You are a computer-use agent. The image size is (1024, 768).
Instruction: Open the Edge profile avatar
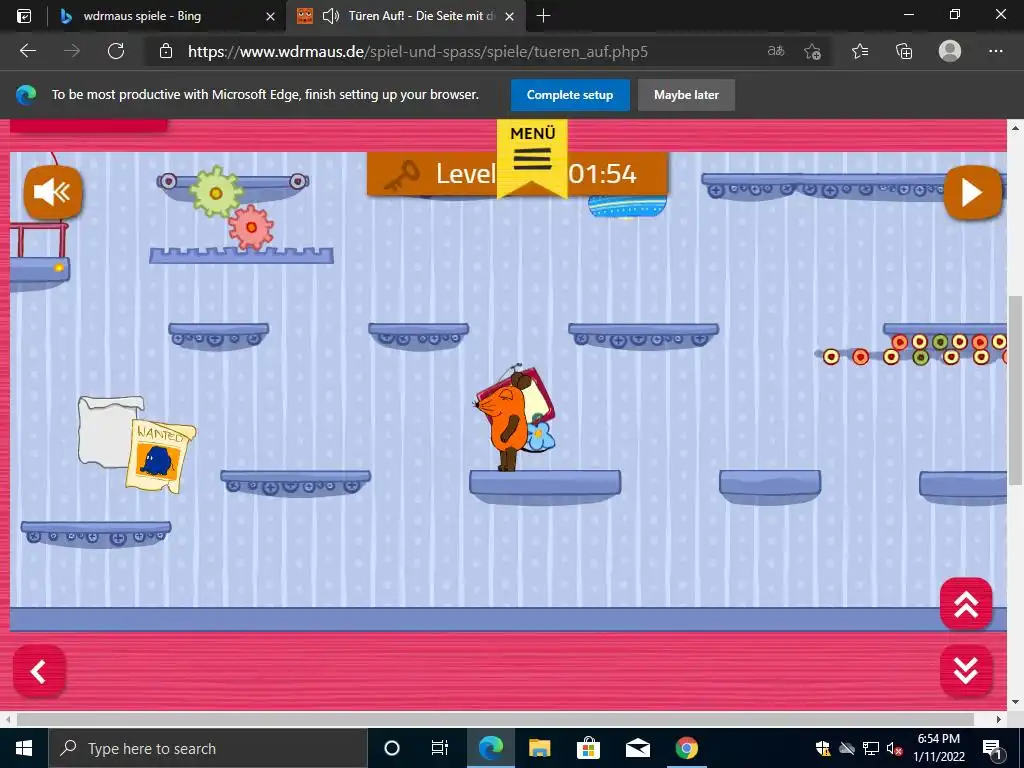950,51
